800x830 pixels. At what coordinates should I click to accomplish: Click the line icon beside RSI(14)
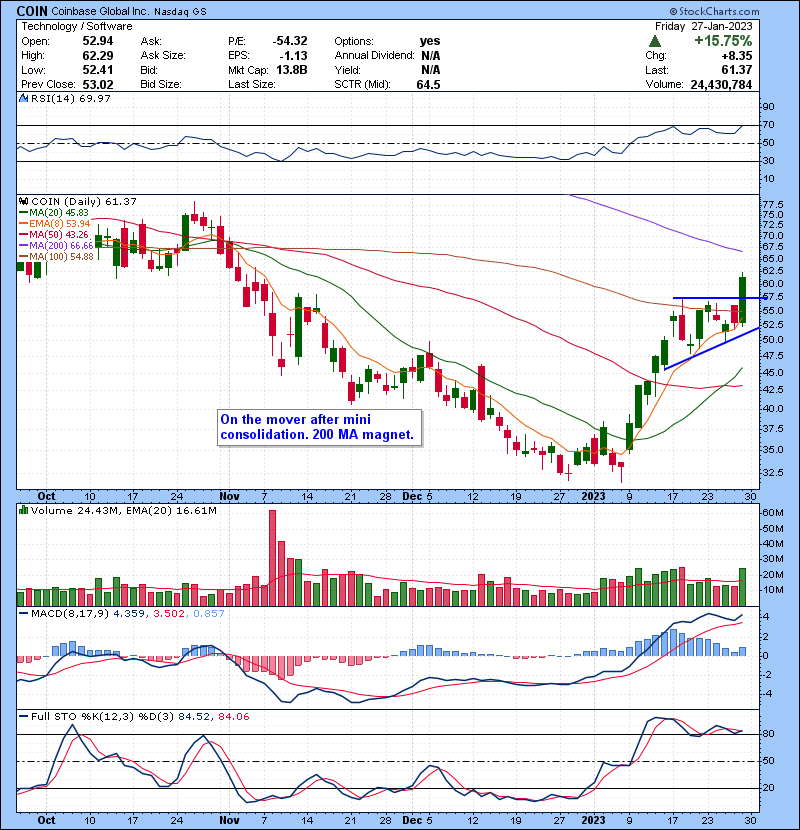pos(23,98)
